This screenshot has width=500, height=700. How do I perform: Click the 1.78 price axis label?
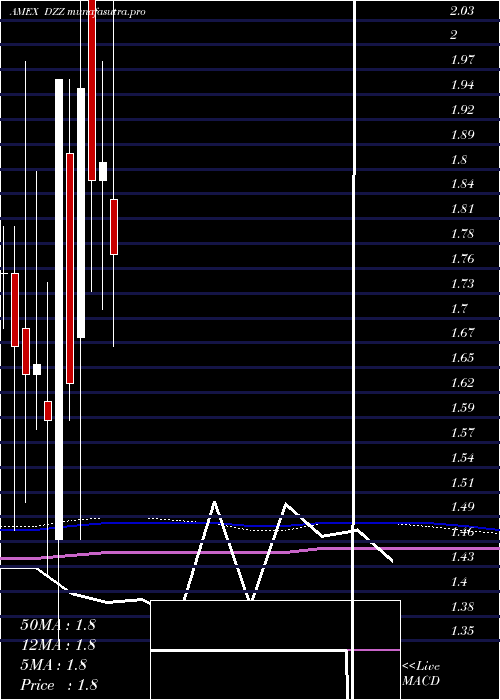462,234
